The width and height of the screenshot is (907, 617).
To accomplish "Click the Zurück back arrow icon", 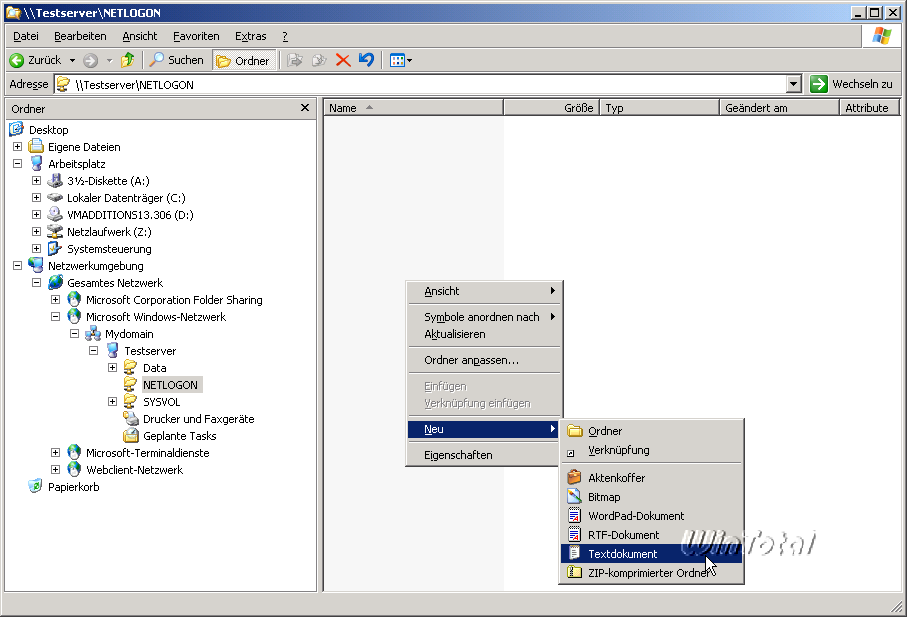I will 17,60.
